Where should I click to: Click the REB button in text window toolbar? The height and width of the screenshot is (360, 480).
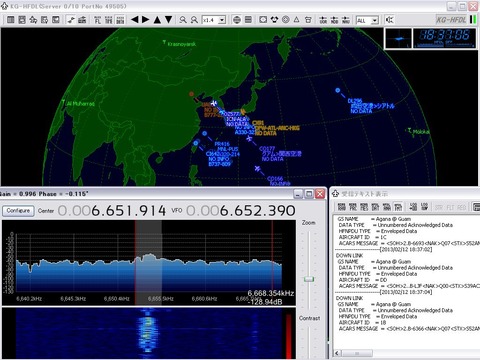coord(462,207)
